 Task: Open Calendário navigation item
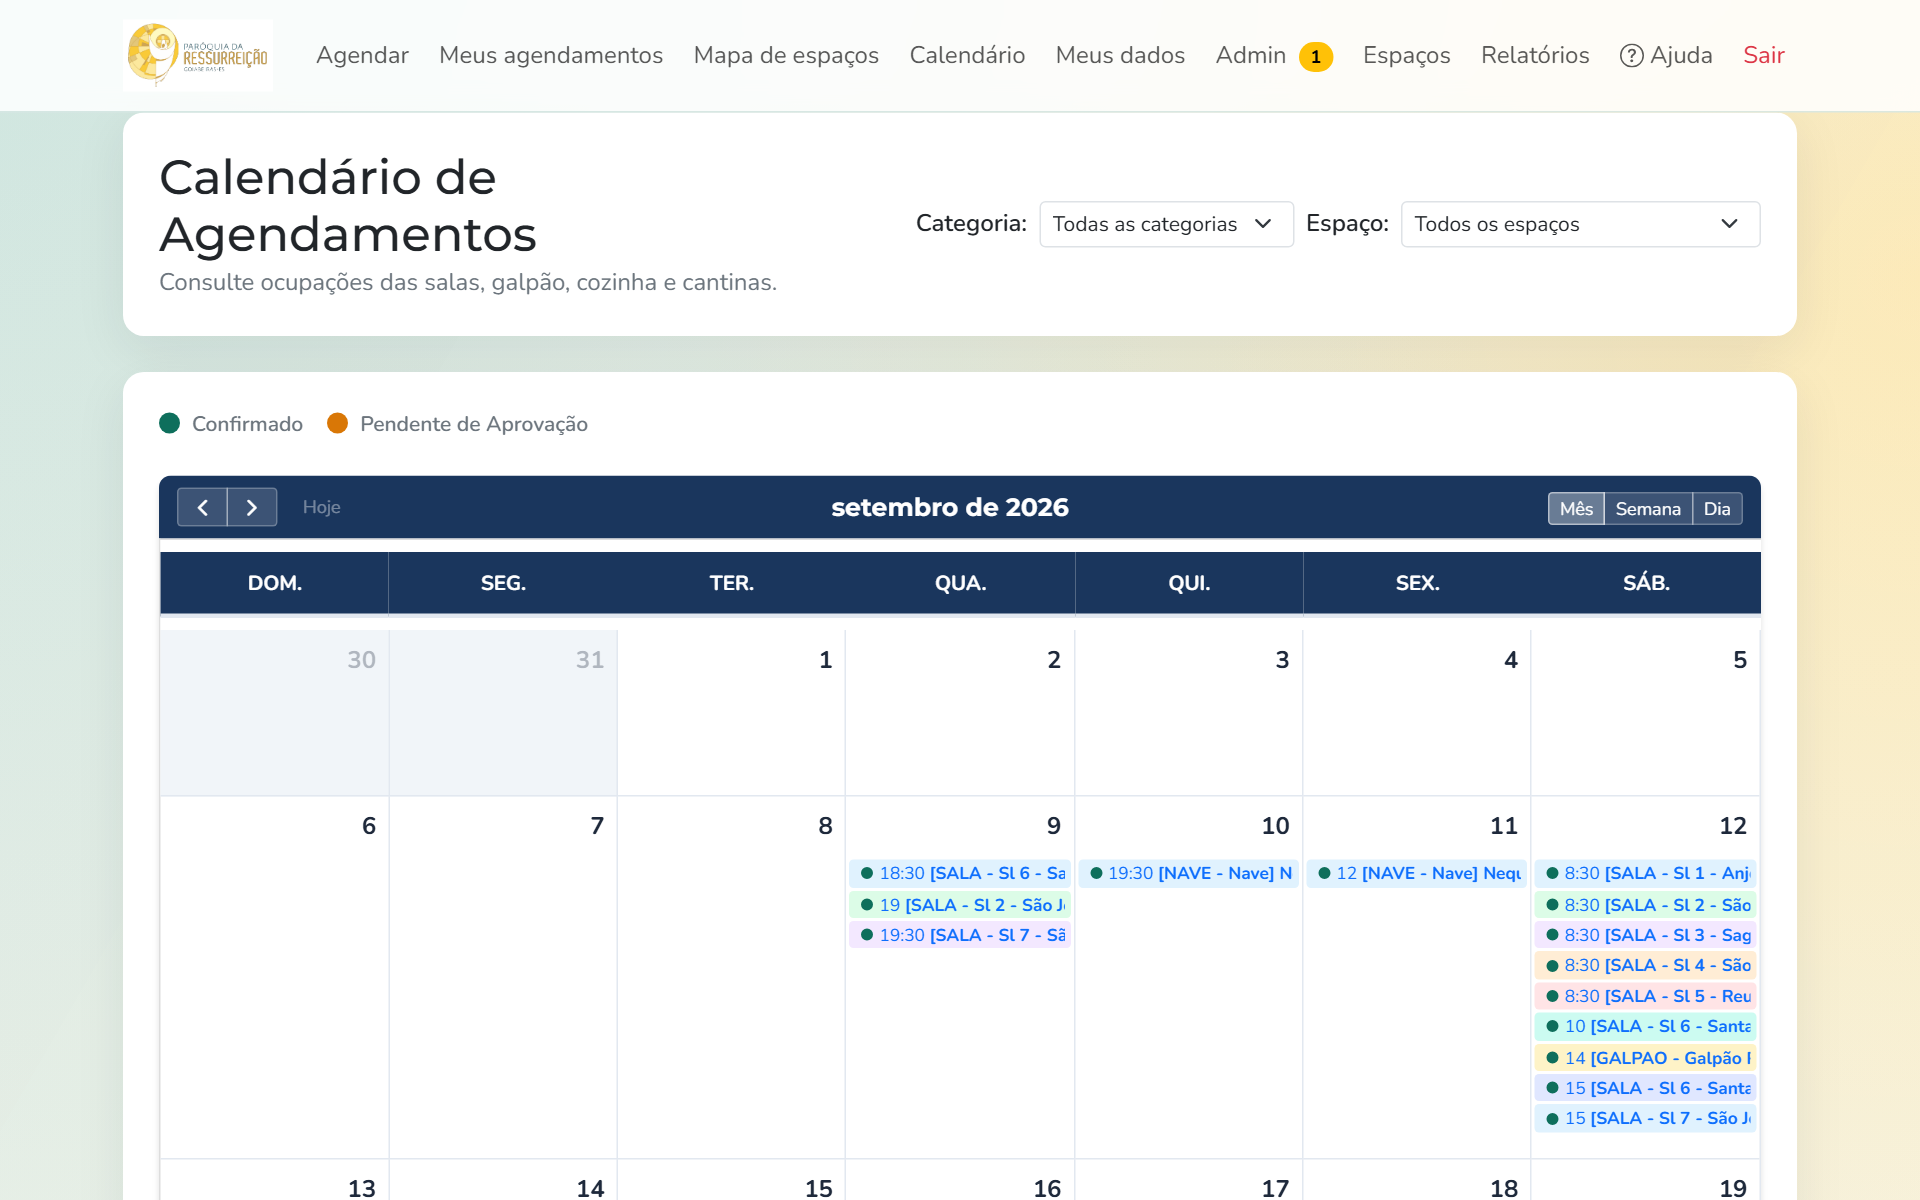(x=967, y=55)
